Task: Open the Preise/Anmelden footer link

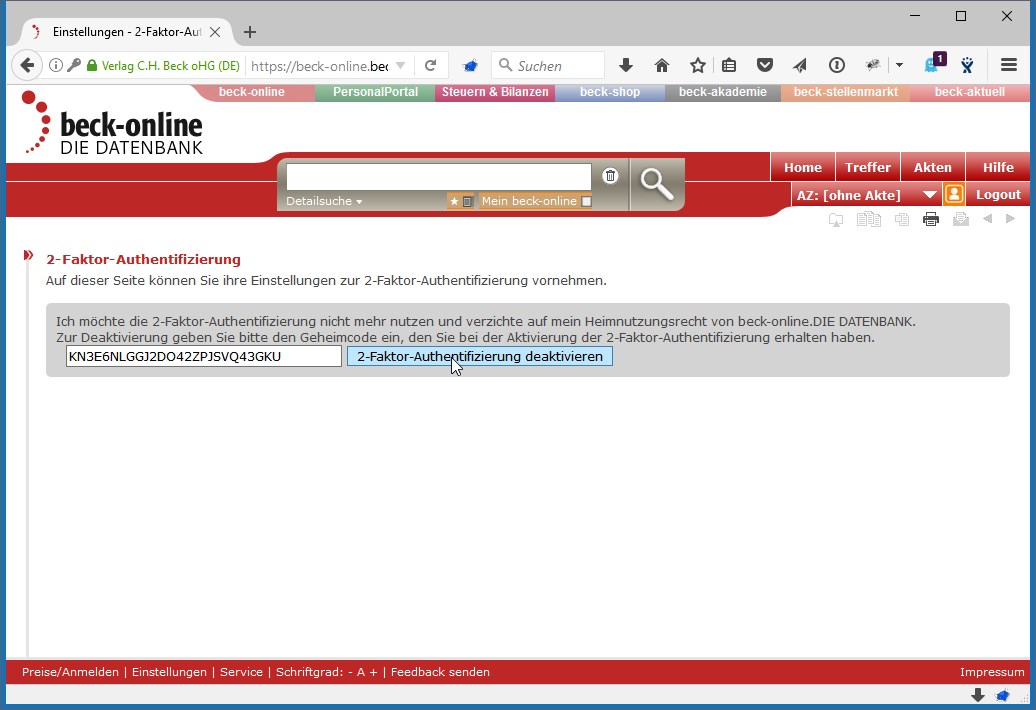Action: tap(70, 672)
